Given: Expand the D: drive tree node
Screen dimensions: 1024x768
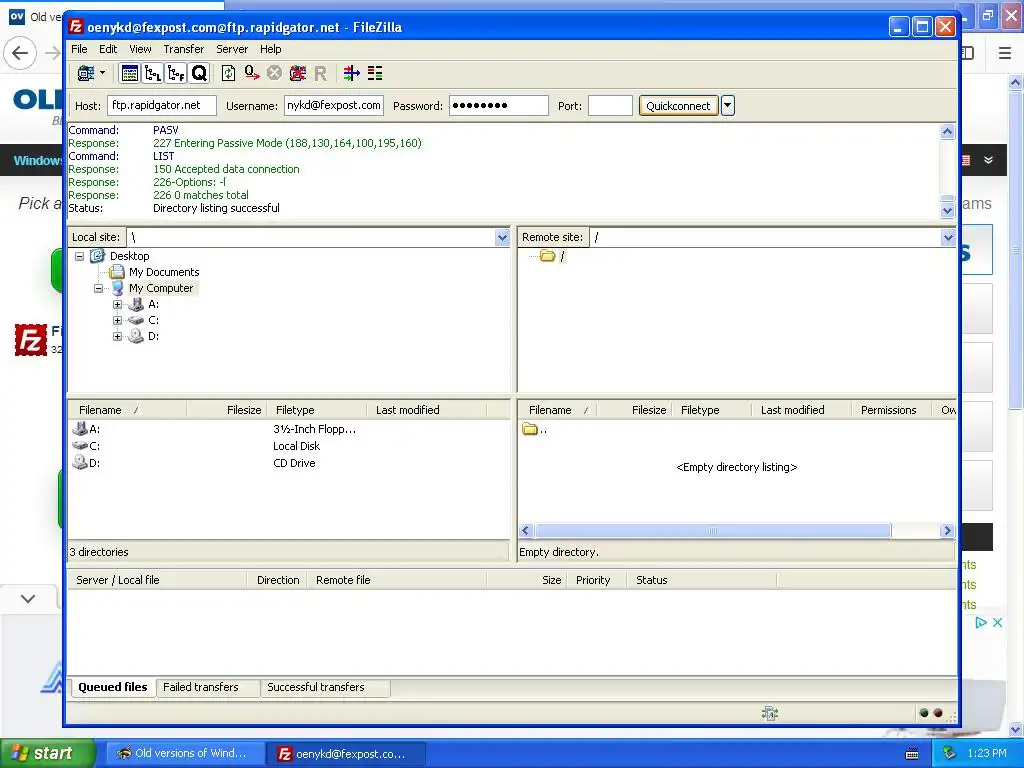Looking at the screenshot, I should tap(117, 336).
